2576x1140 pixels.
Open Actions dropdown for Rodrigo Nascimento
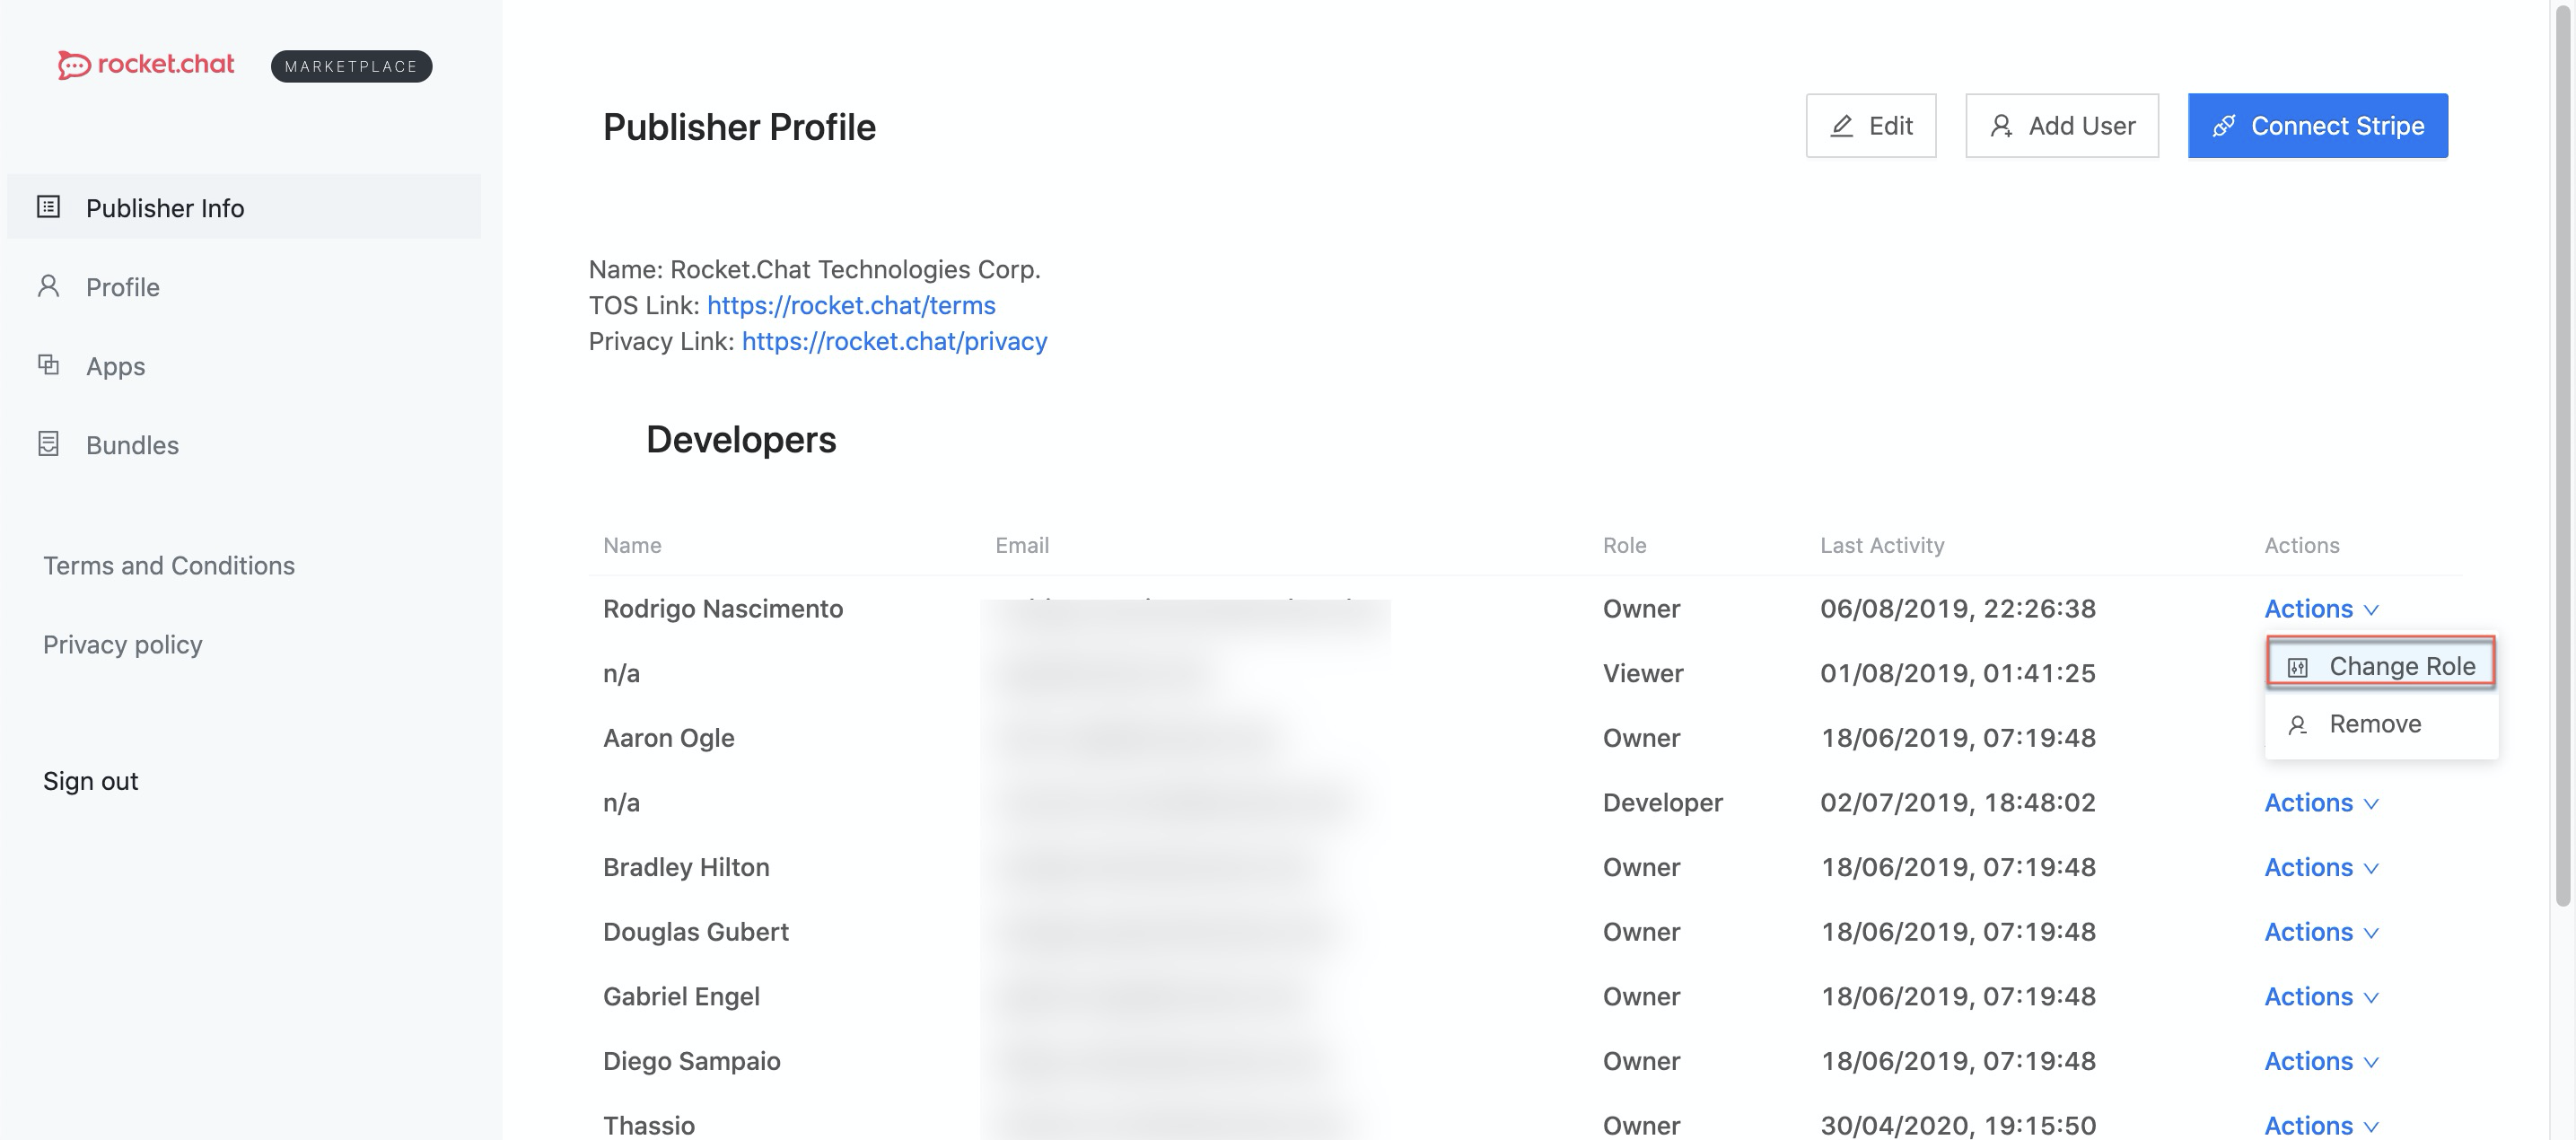tap(2321, 608)
